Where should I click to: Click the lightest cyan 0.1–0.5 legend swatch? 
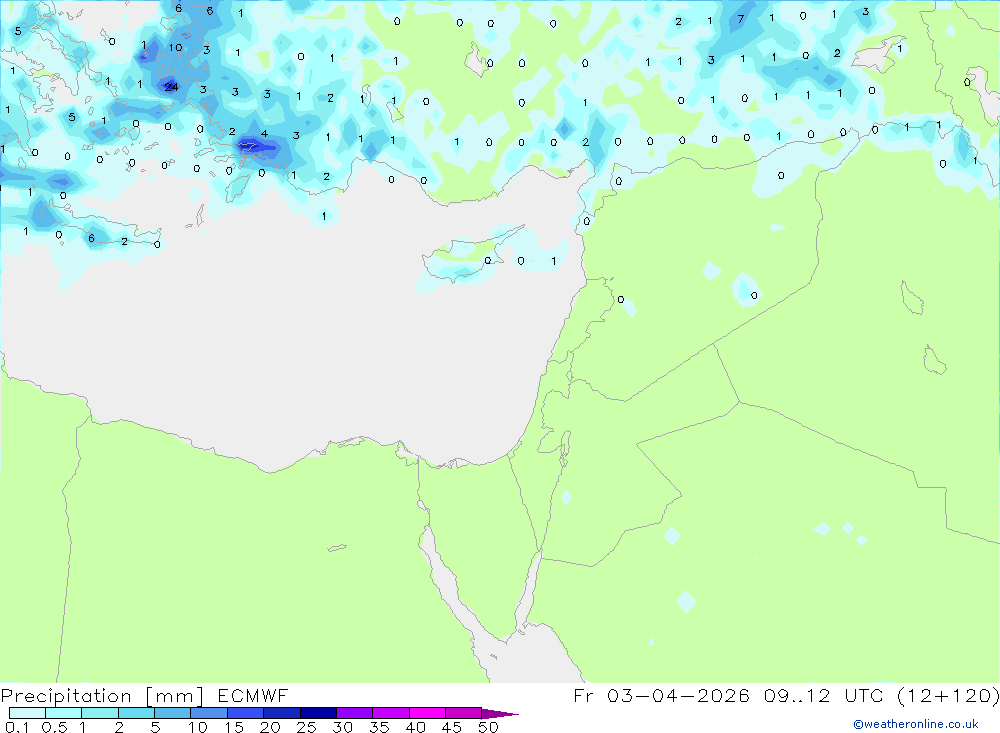[x=27, y=713]
